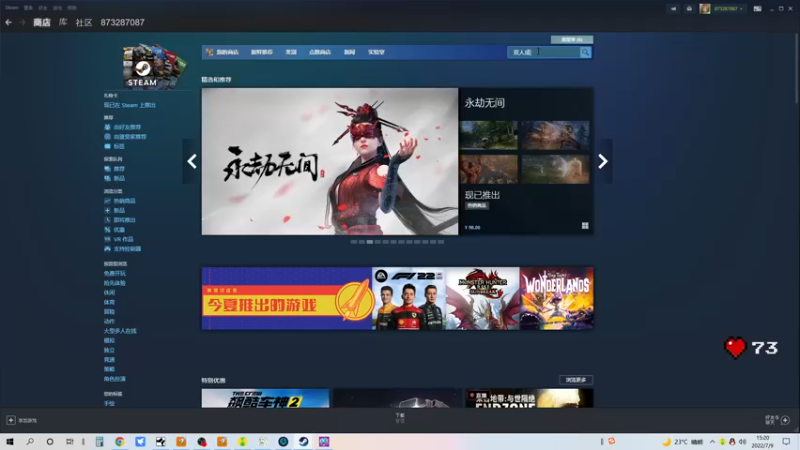Open the Wonderlands banner tile
Viewport: 800px width, 450px height.
557,298
